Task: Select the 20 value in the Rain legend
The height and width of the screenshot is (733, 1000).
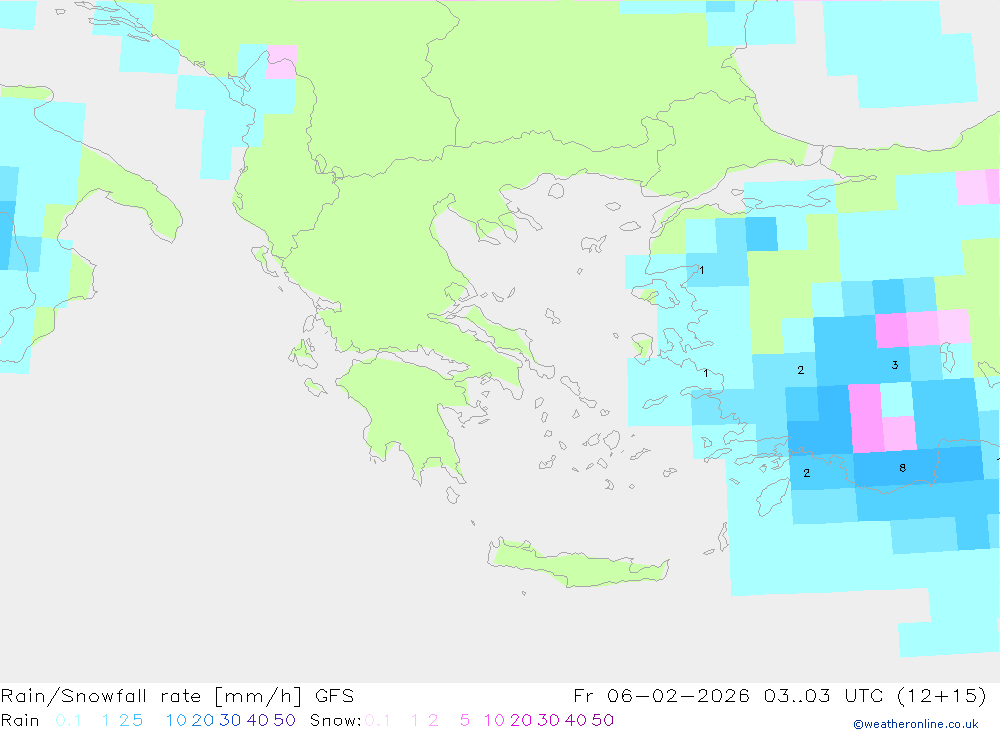Action: point(203,720)
